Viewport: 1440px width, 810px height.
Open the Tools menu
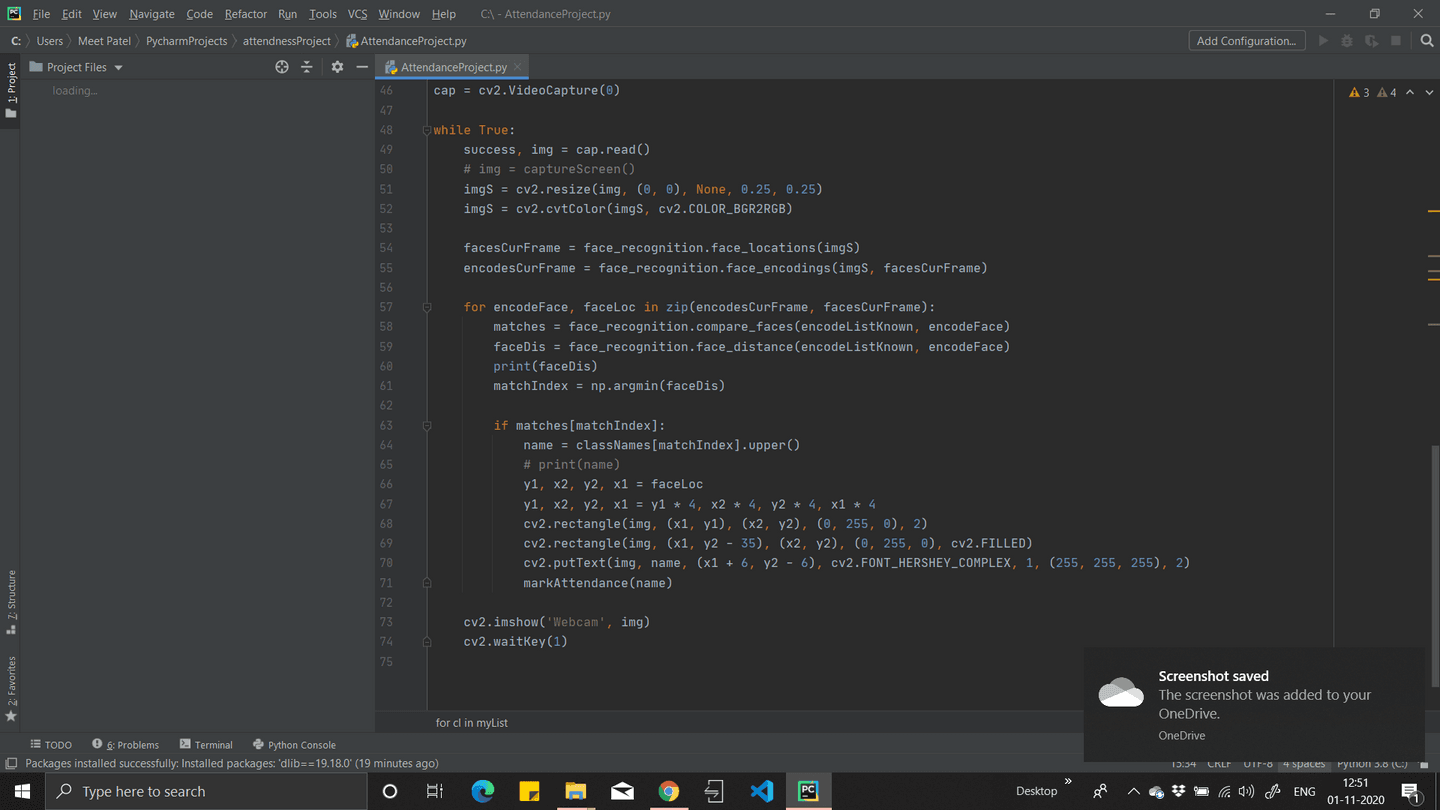click(323, 14)
